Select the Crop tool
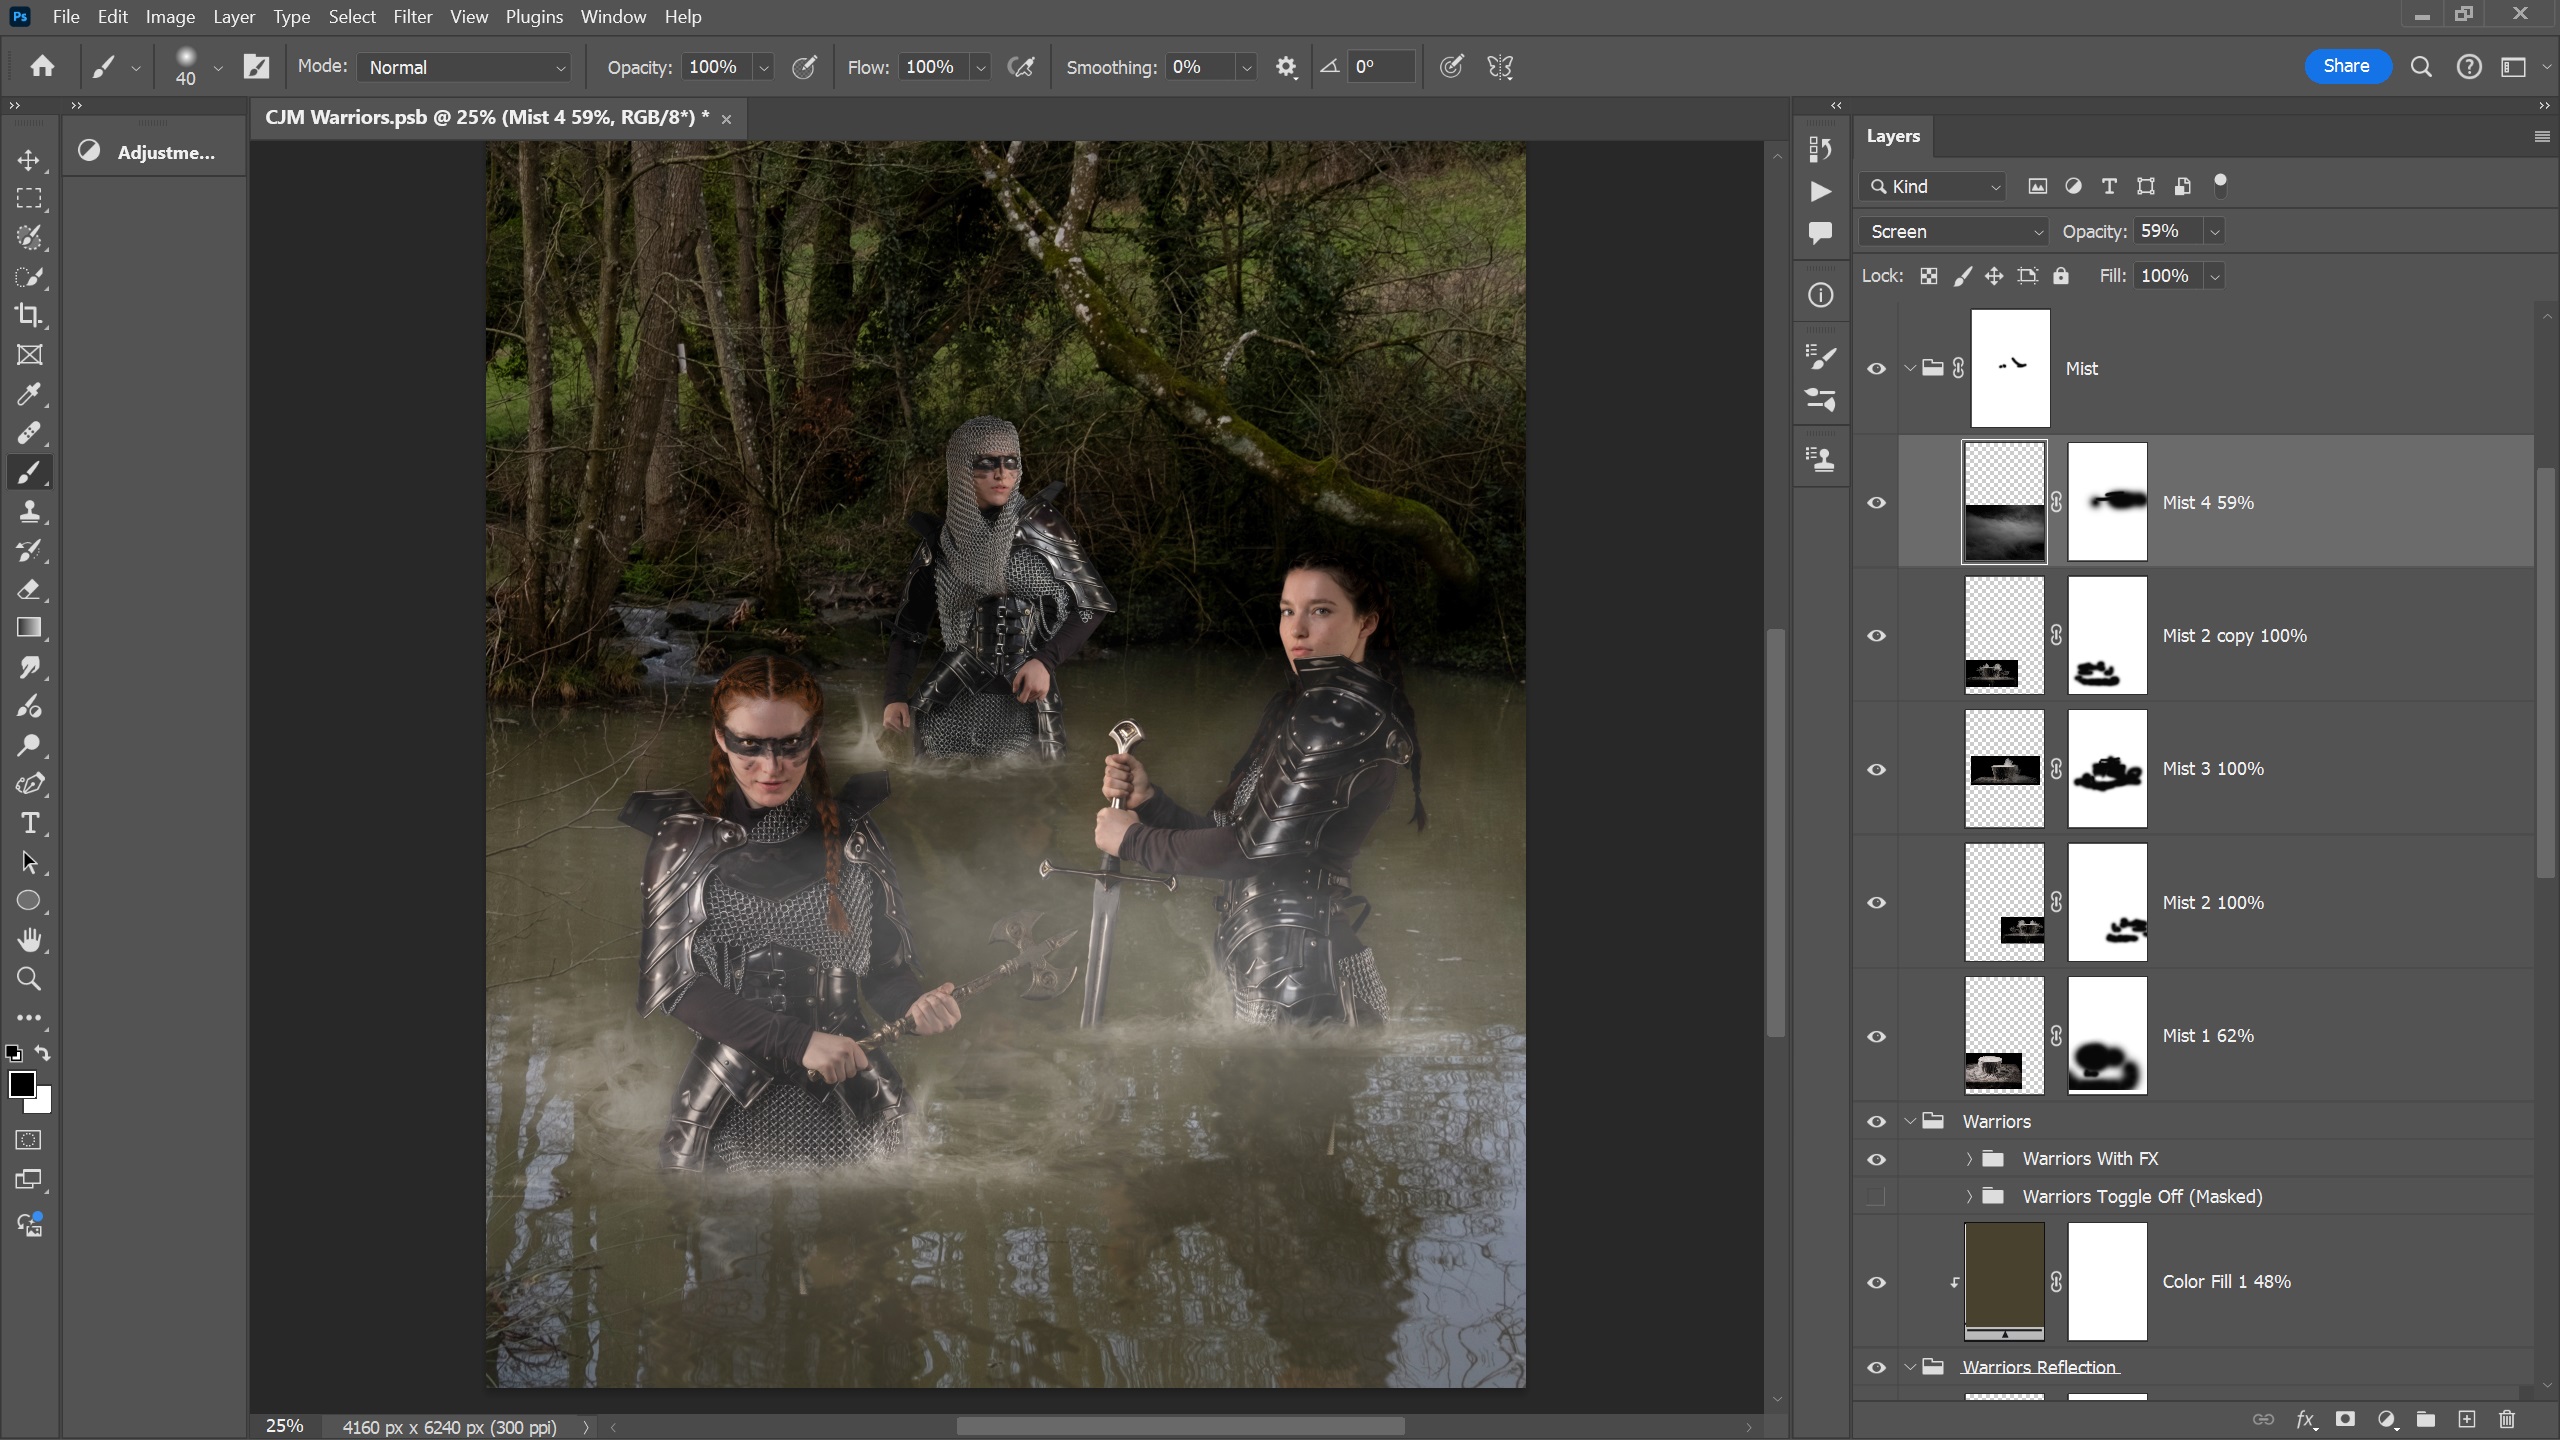Viewport: 2560px width, 1440px height. [x=29, y=316]
